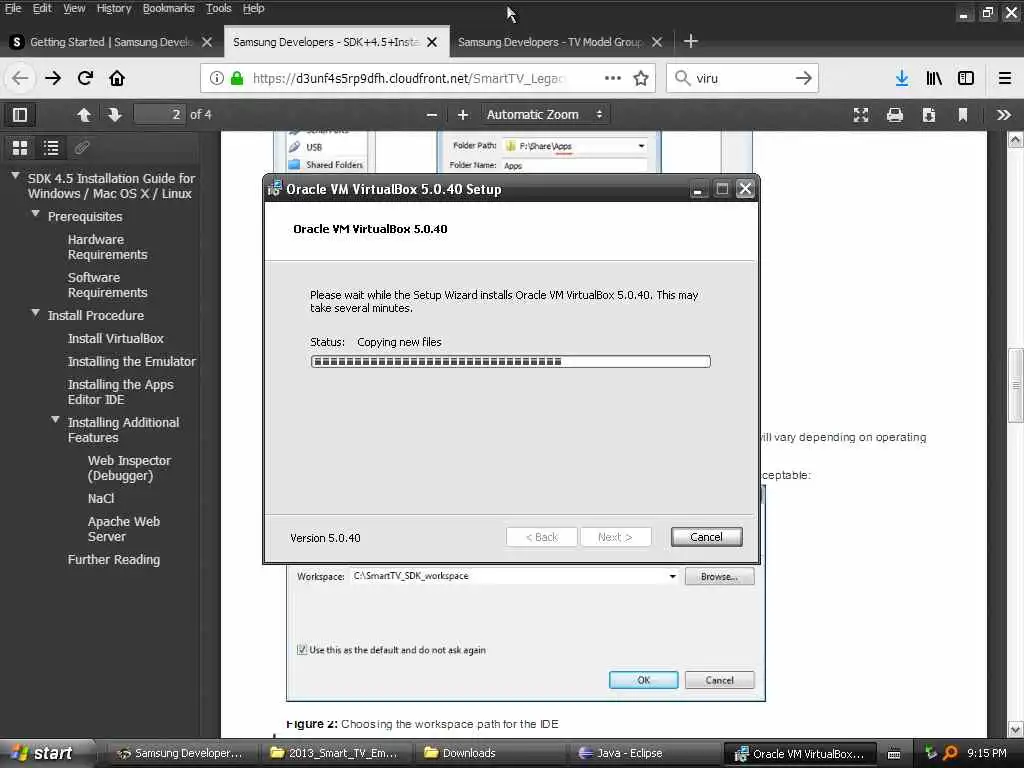Show PDF thumbnails view

(20, 148)
